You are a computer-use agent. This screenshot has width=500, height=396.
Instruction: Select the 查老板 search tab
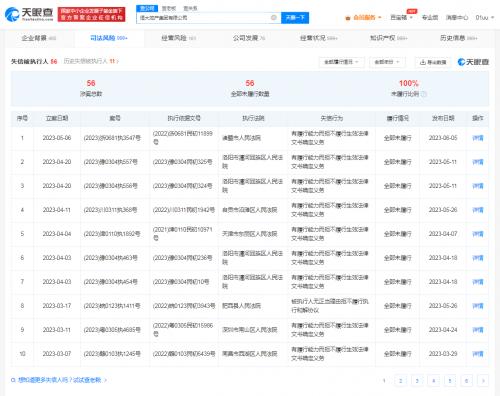point(169,8)
